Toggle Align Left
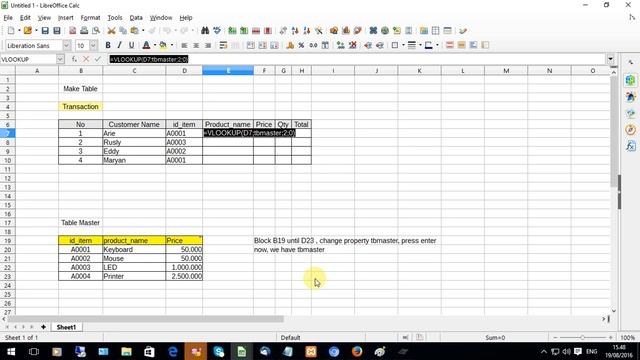The height and width of the screenshot is (360, 640). click(x=184, y=45)
